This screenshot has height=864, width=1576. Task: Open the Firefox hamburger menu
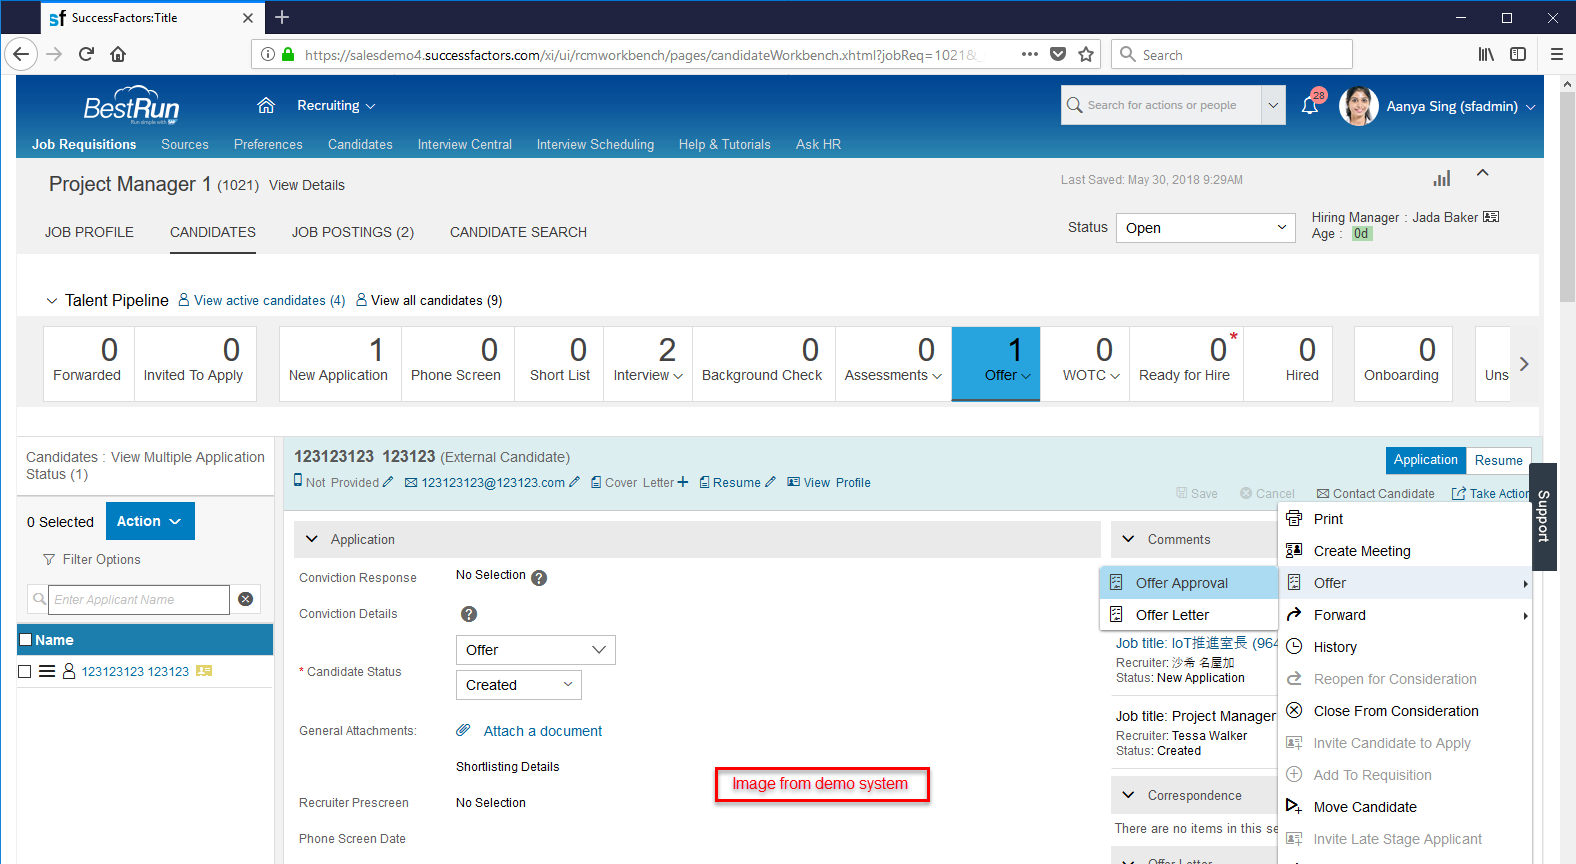point(1556,54)
